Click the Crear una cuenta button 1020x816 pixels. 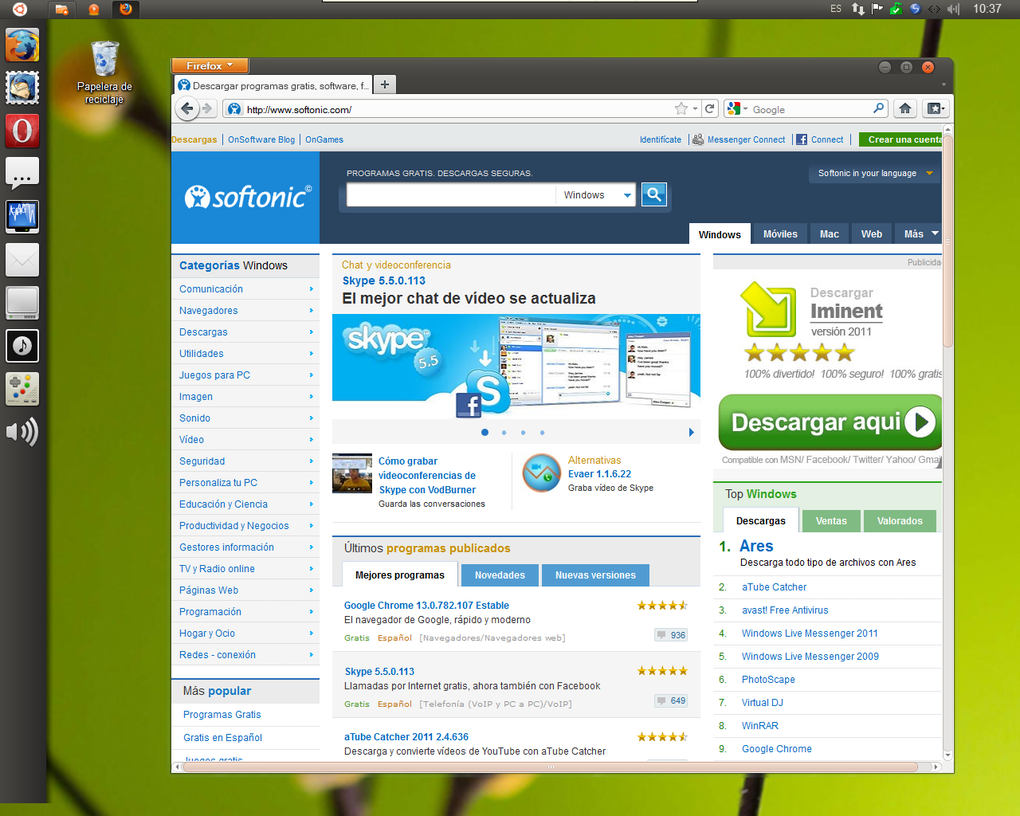point(901,139)
